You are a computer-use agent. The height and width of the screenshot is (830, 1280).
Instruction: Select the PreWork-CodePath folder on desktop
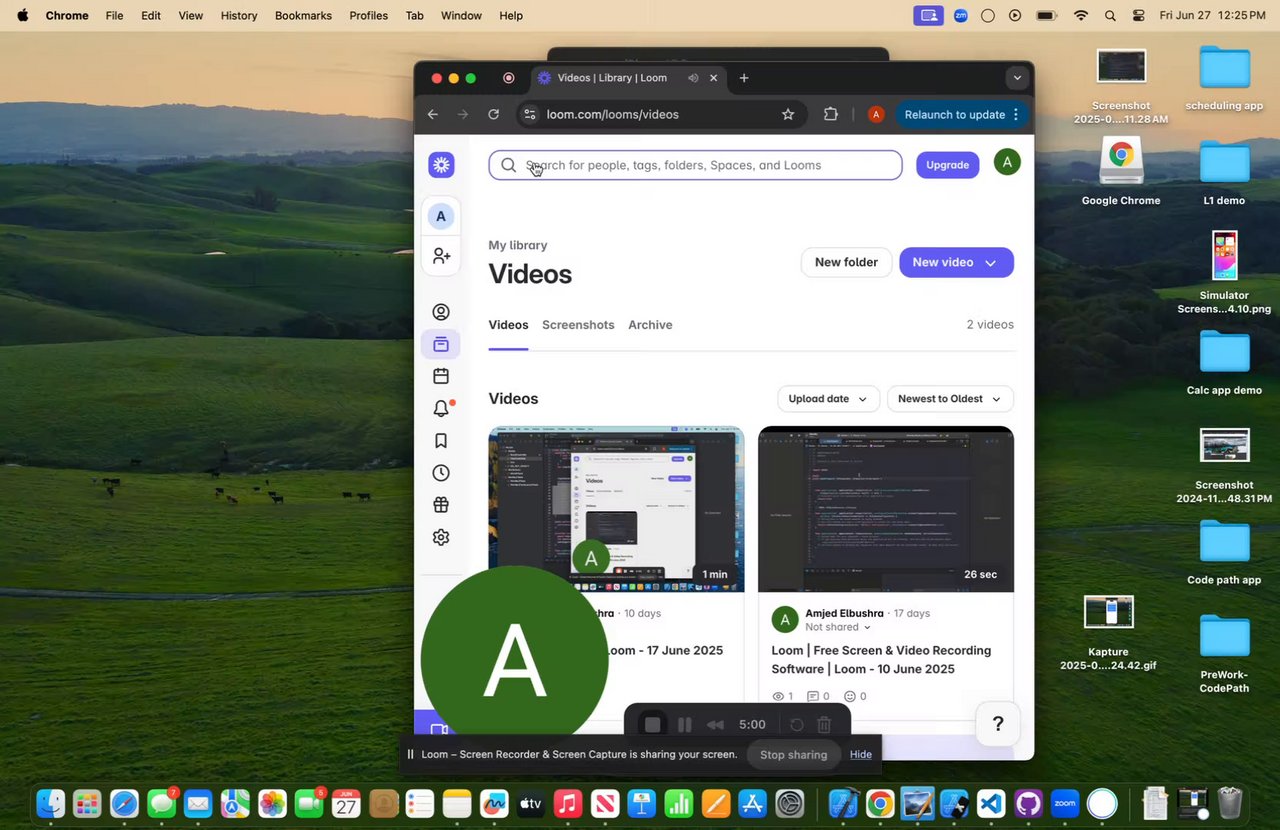point(1224,653)
